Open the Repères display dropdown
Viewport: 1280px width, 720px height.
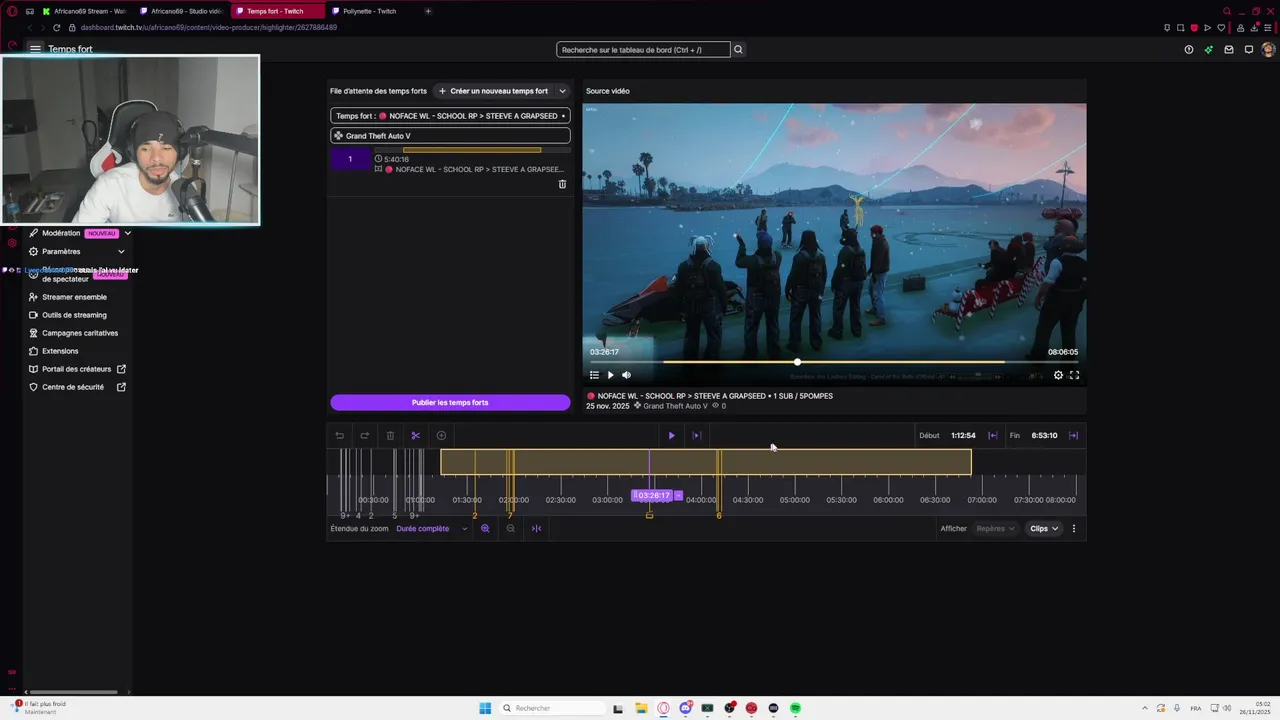[995, 528]
